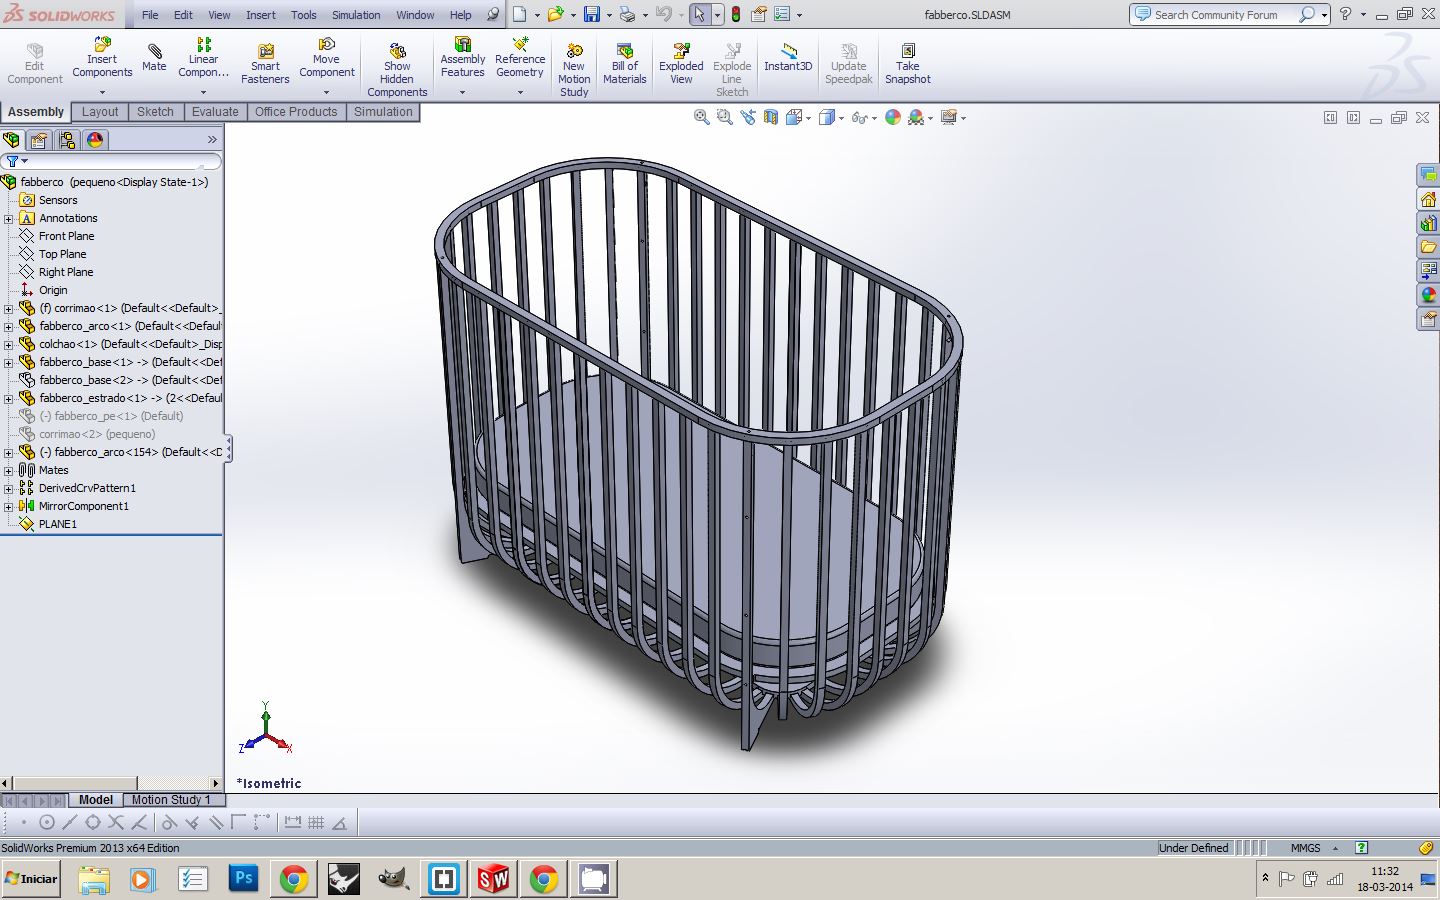This screenshot has height=900, width=1440.
Task: Expand DerivedCrvPattern1
Action: coord(9,488)
